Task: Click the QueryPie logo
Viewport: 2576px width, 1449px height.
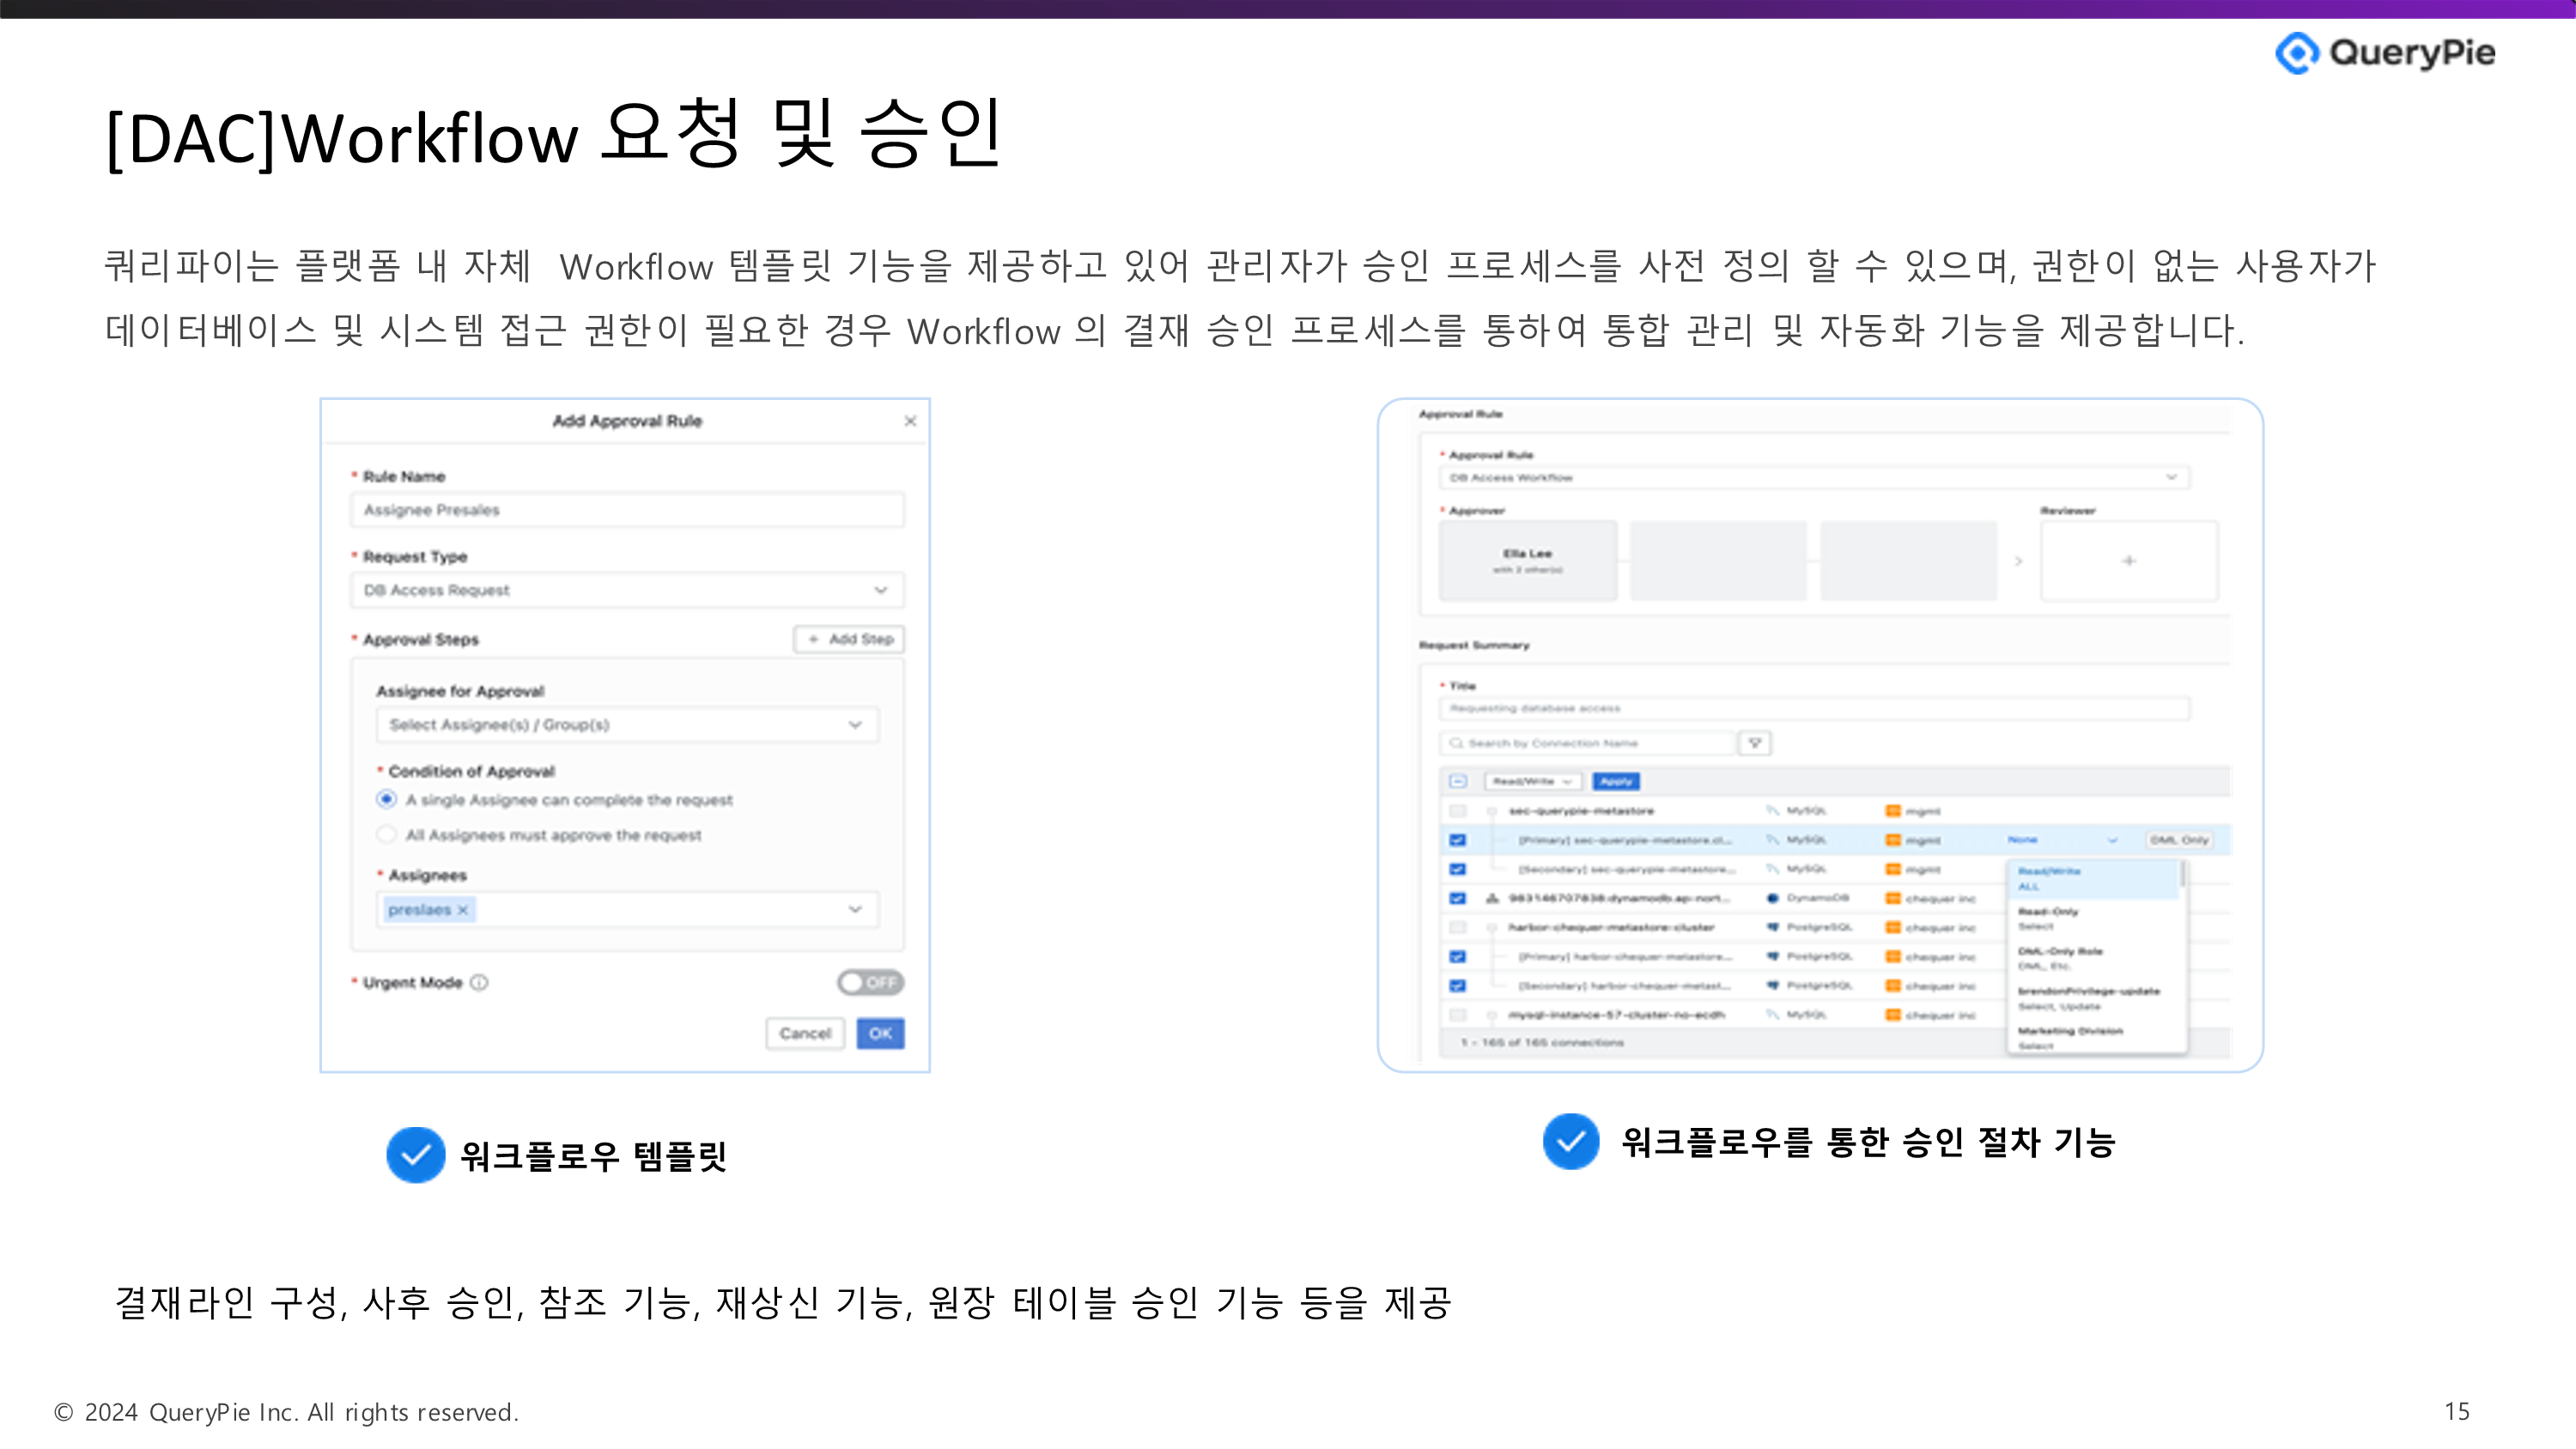Action: (2384, 52)
